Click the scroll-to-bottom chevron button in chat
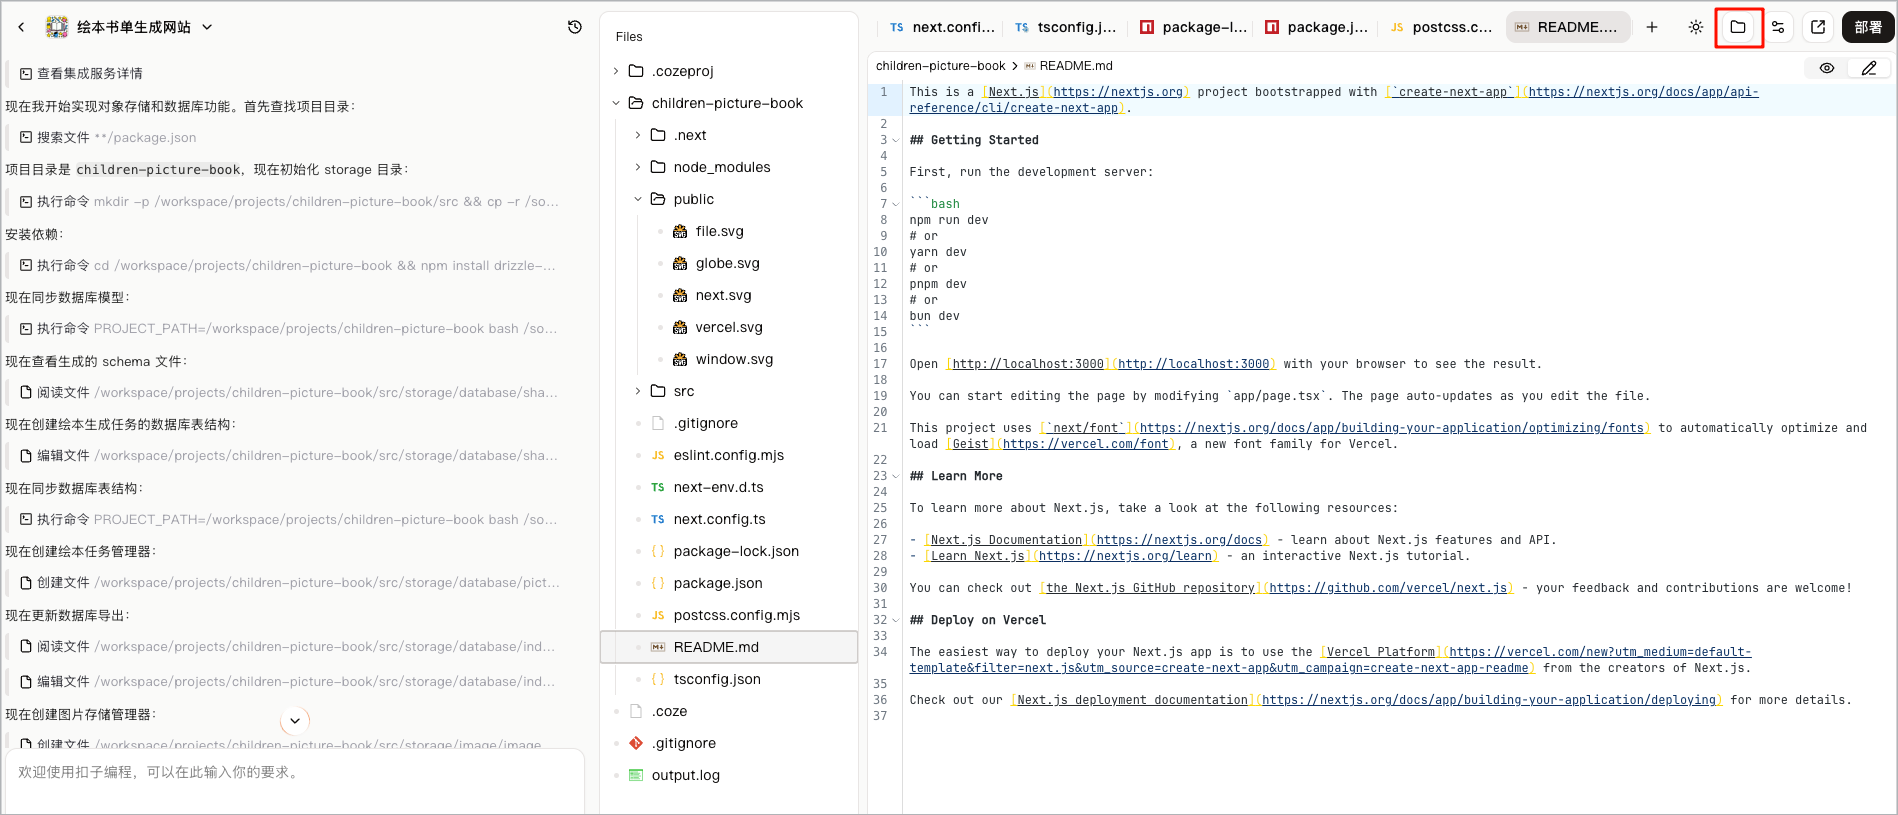This screenshot has height=815, width=1898. point(295,720)
